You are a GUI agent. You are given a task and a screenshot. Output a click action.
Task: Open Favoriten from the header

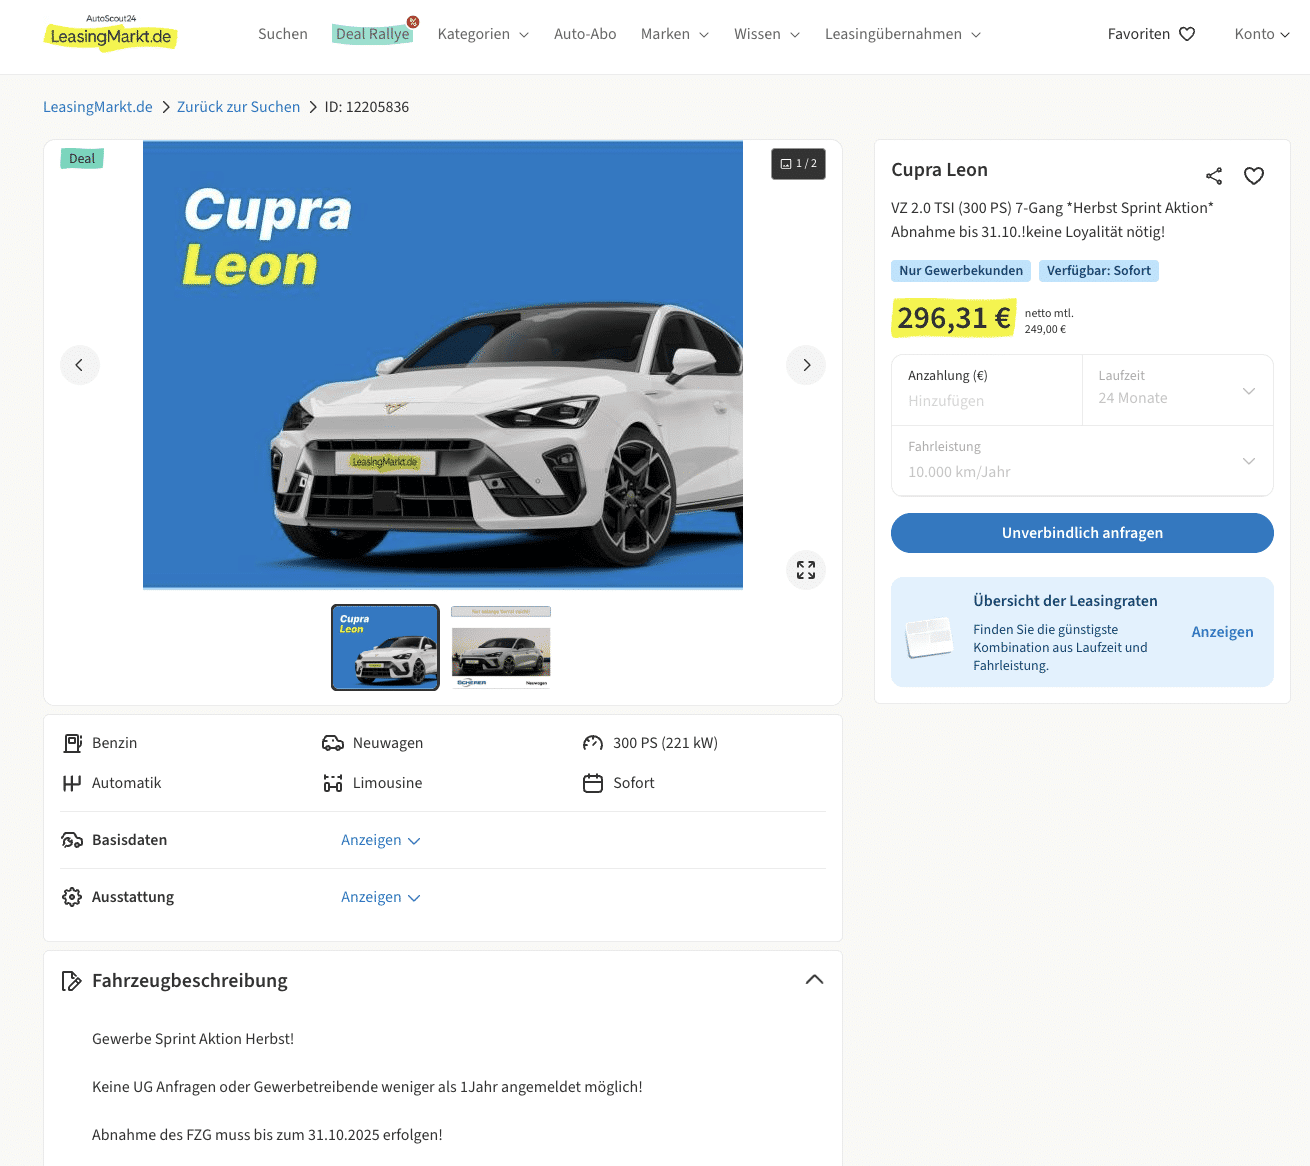pyautogui.click(x=1151, y=34)
